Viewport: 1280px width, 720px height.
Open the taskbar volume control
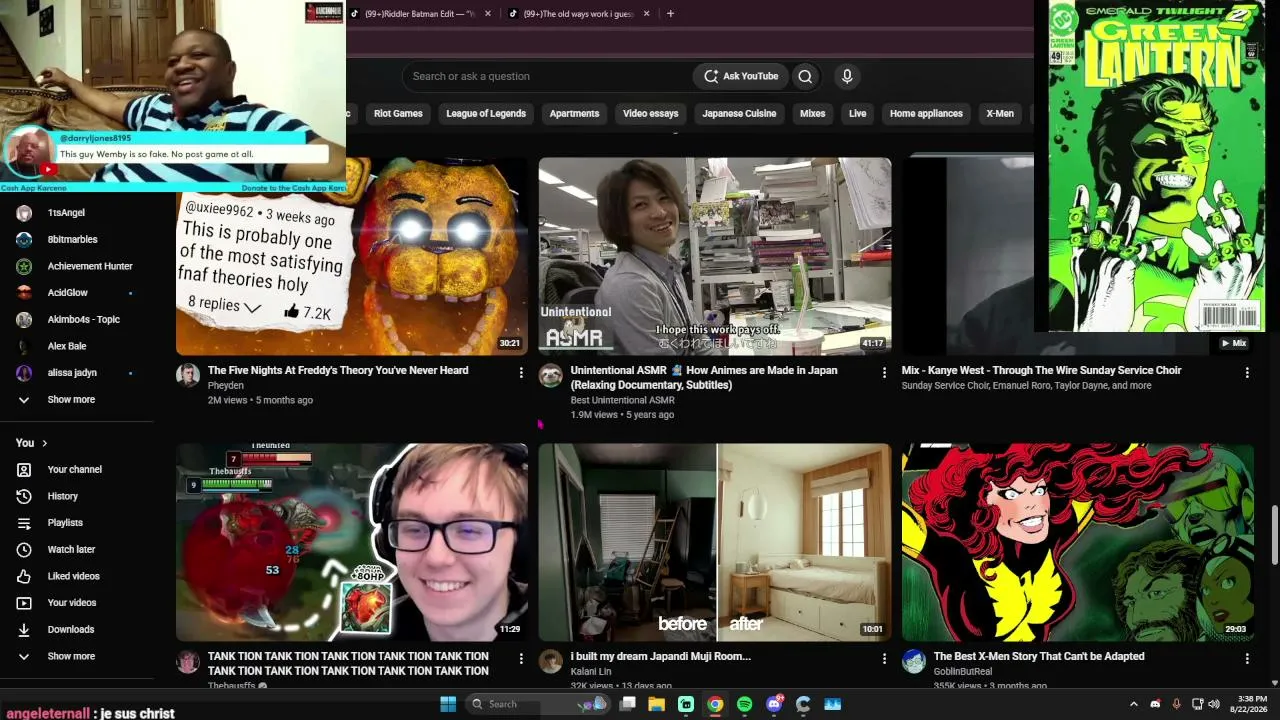(x=1214, y=704)
